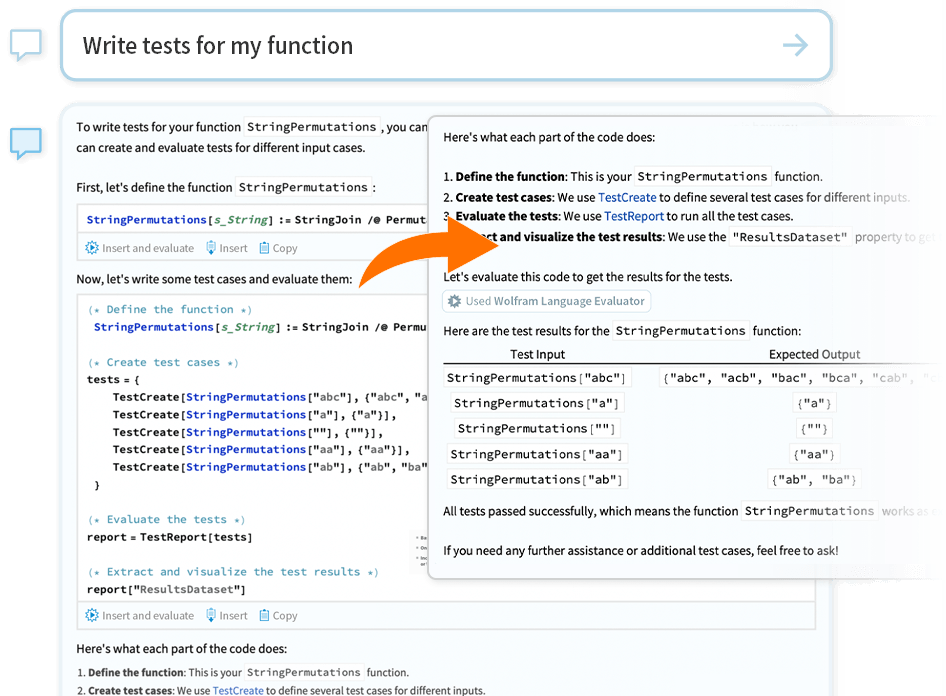Click the lower 'Copy' button below test code
This screenshot has width=946, height=696.
coord(278,615)
